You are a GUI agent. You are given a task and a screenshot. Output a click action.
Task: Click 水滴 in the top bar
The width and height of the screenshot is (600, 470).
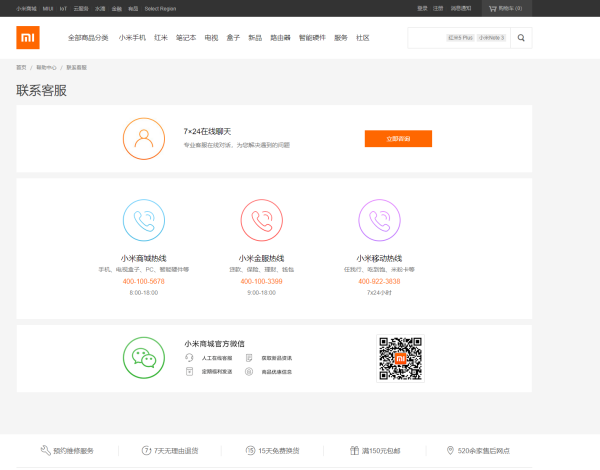tap(100, 8)
